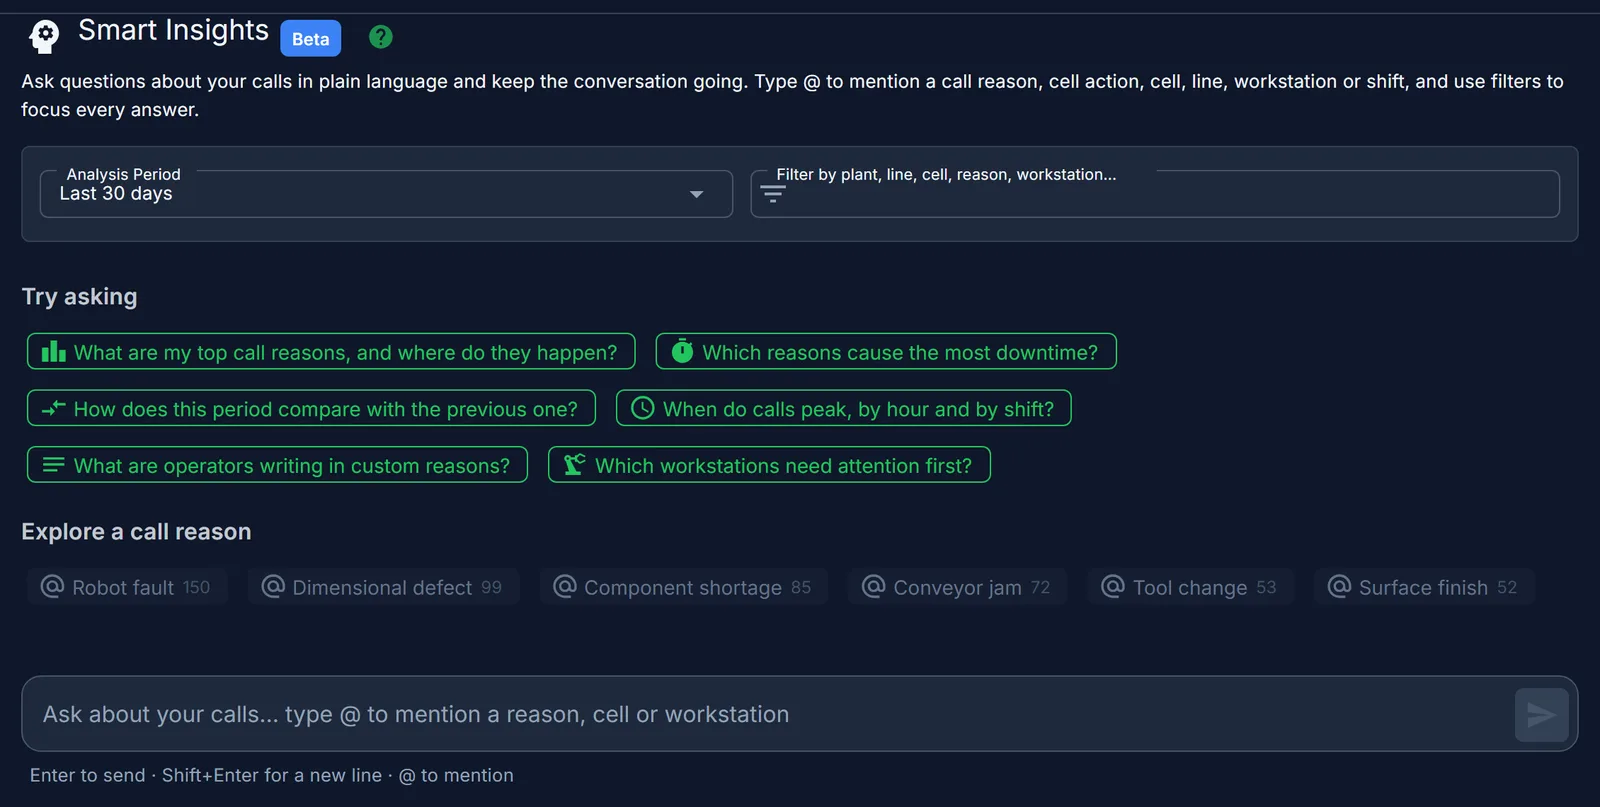This screenshot has height=807, width=1600.
Task: Select the Dimensional defect call reason label
Action: [382, 588]
